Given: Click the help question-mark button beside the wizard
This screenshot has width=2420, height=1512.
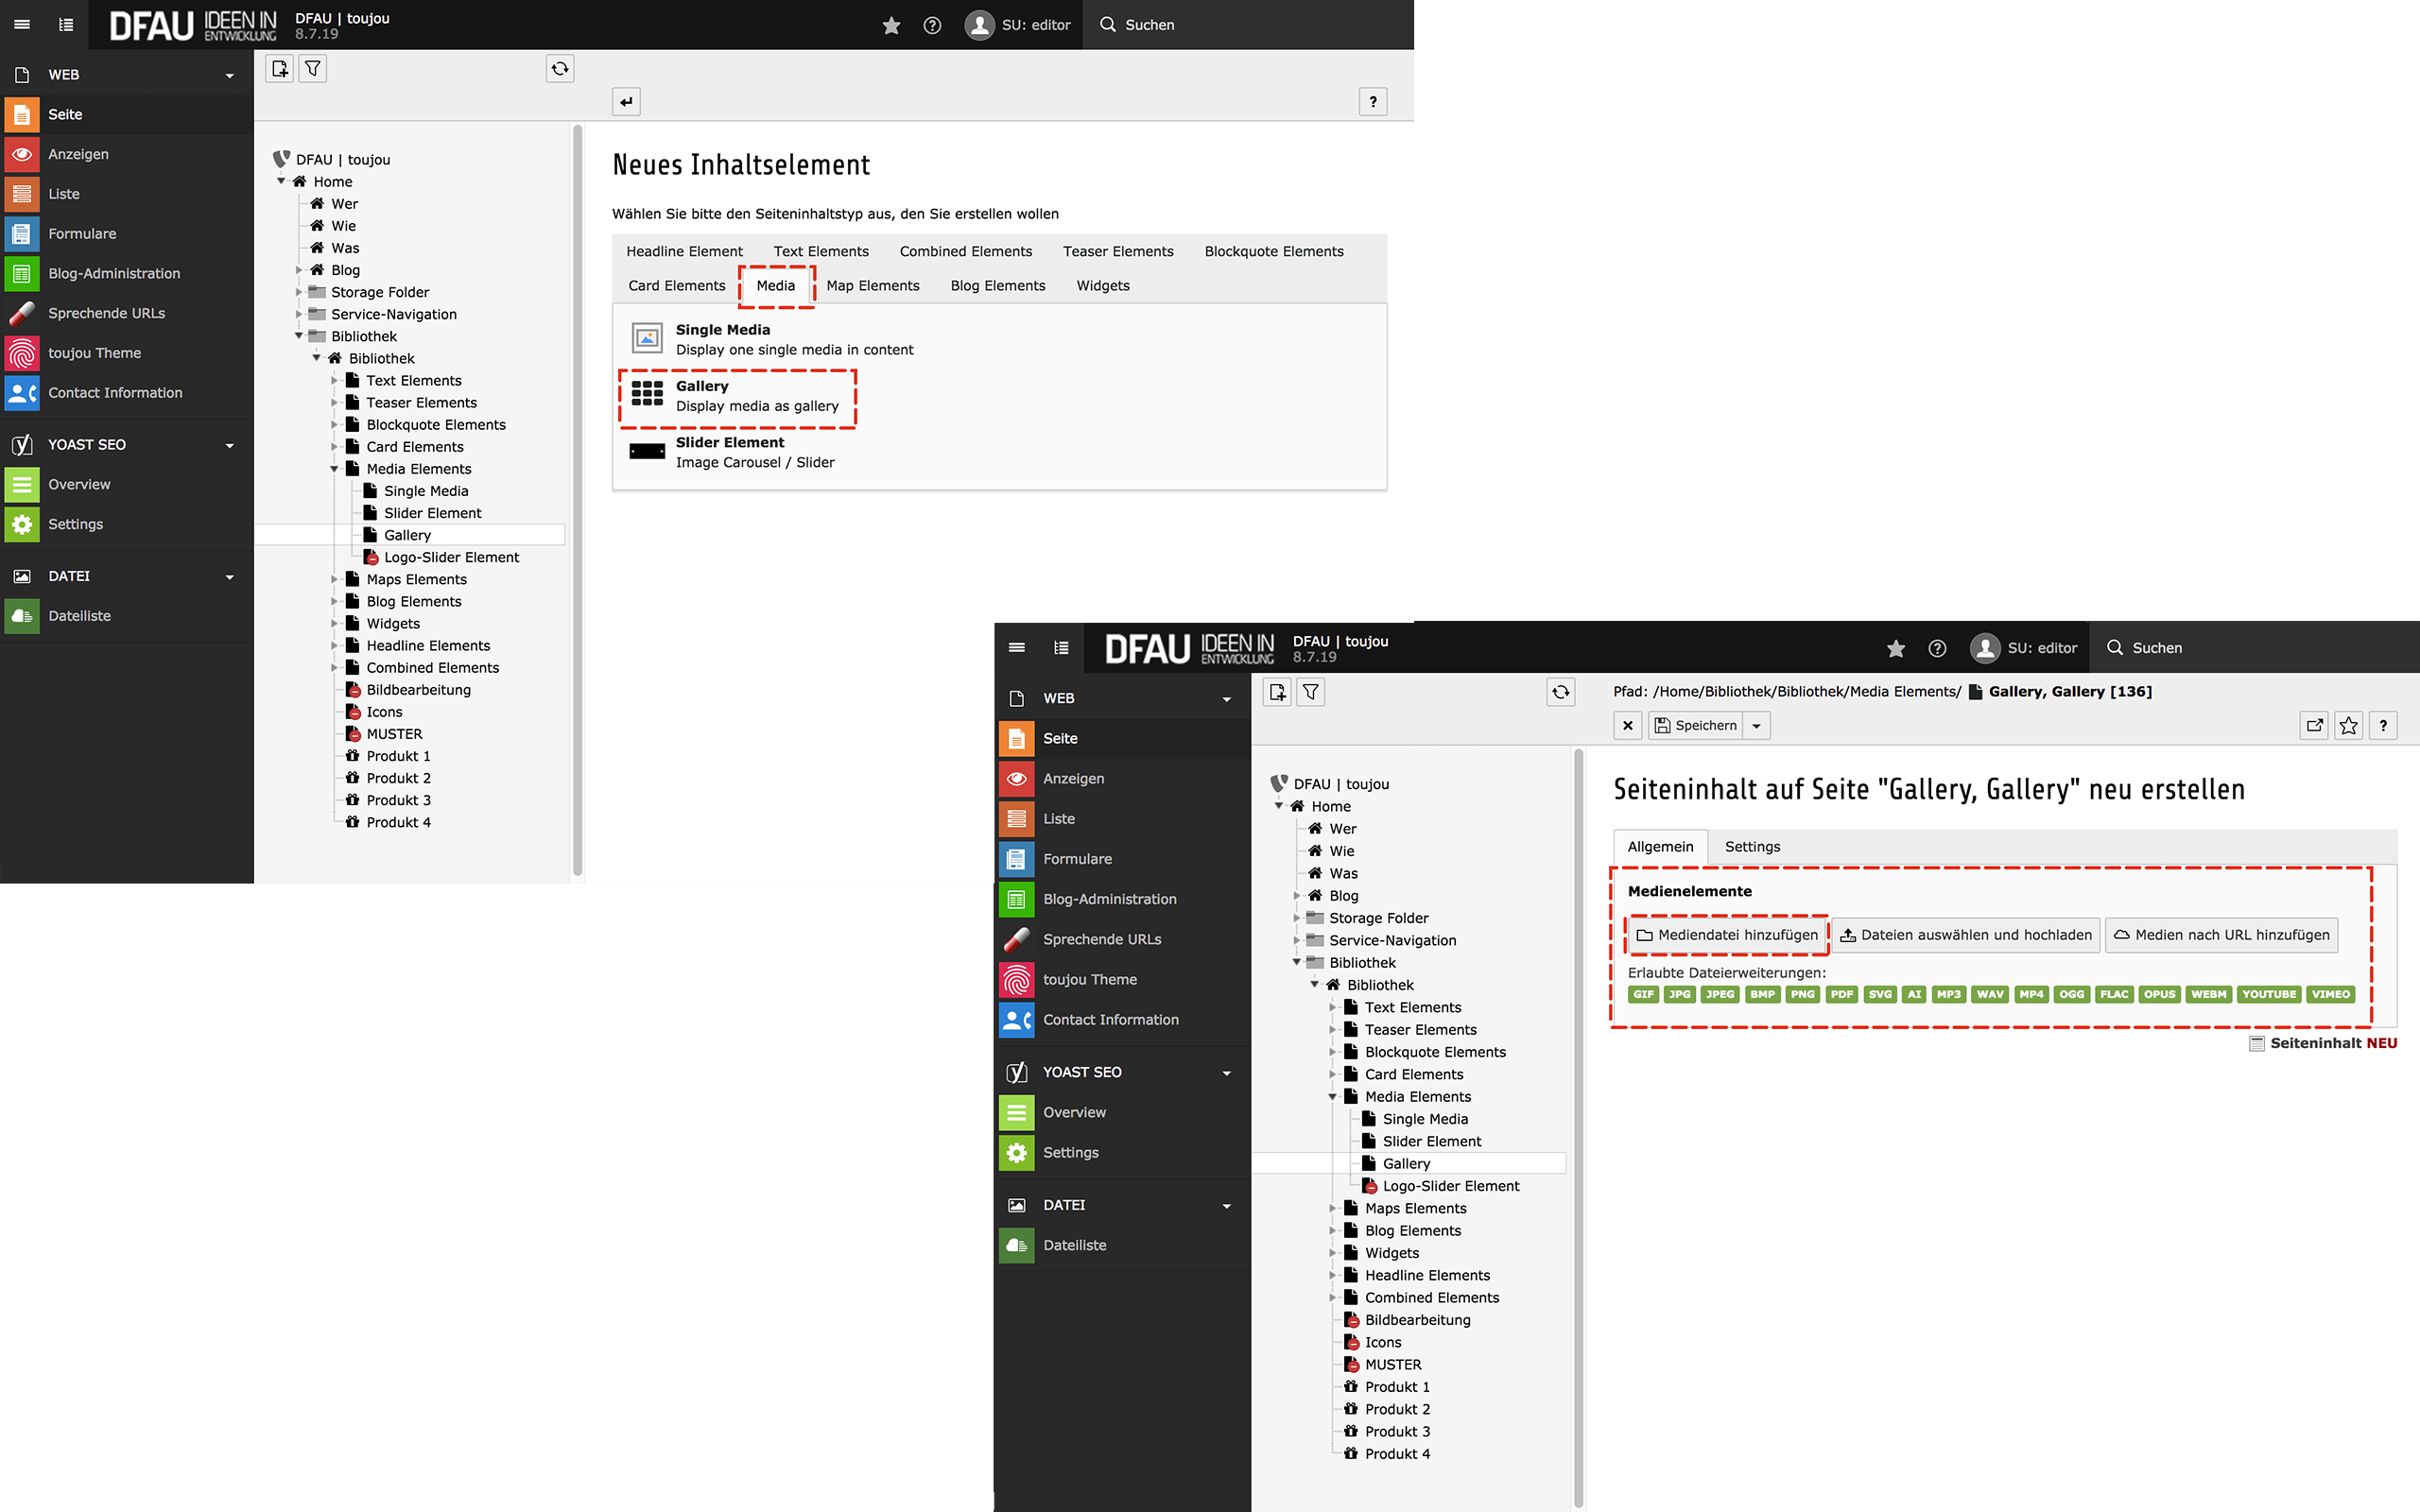Looking at the screenshot, I should click(x=1373, y=101).
